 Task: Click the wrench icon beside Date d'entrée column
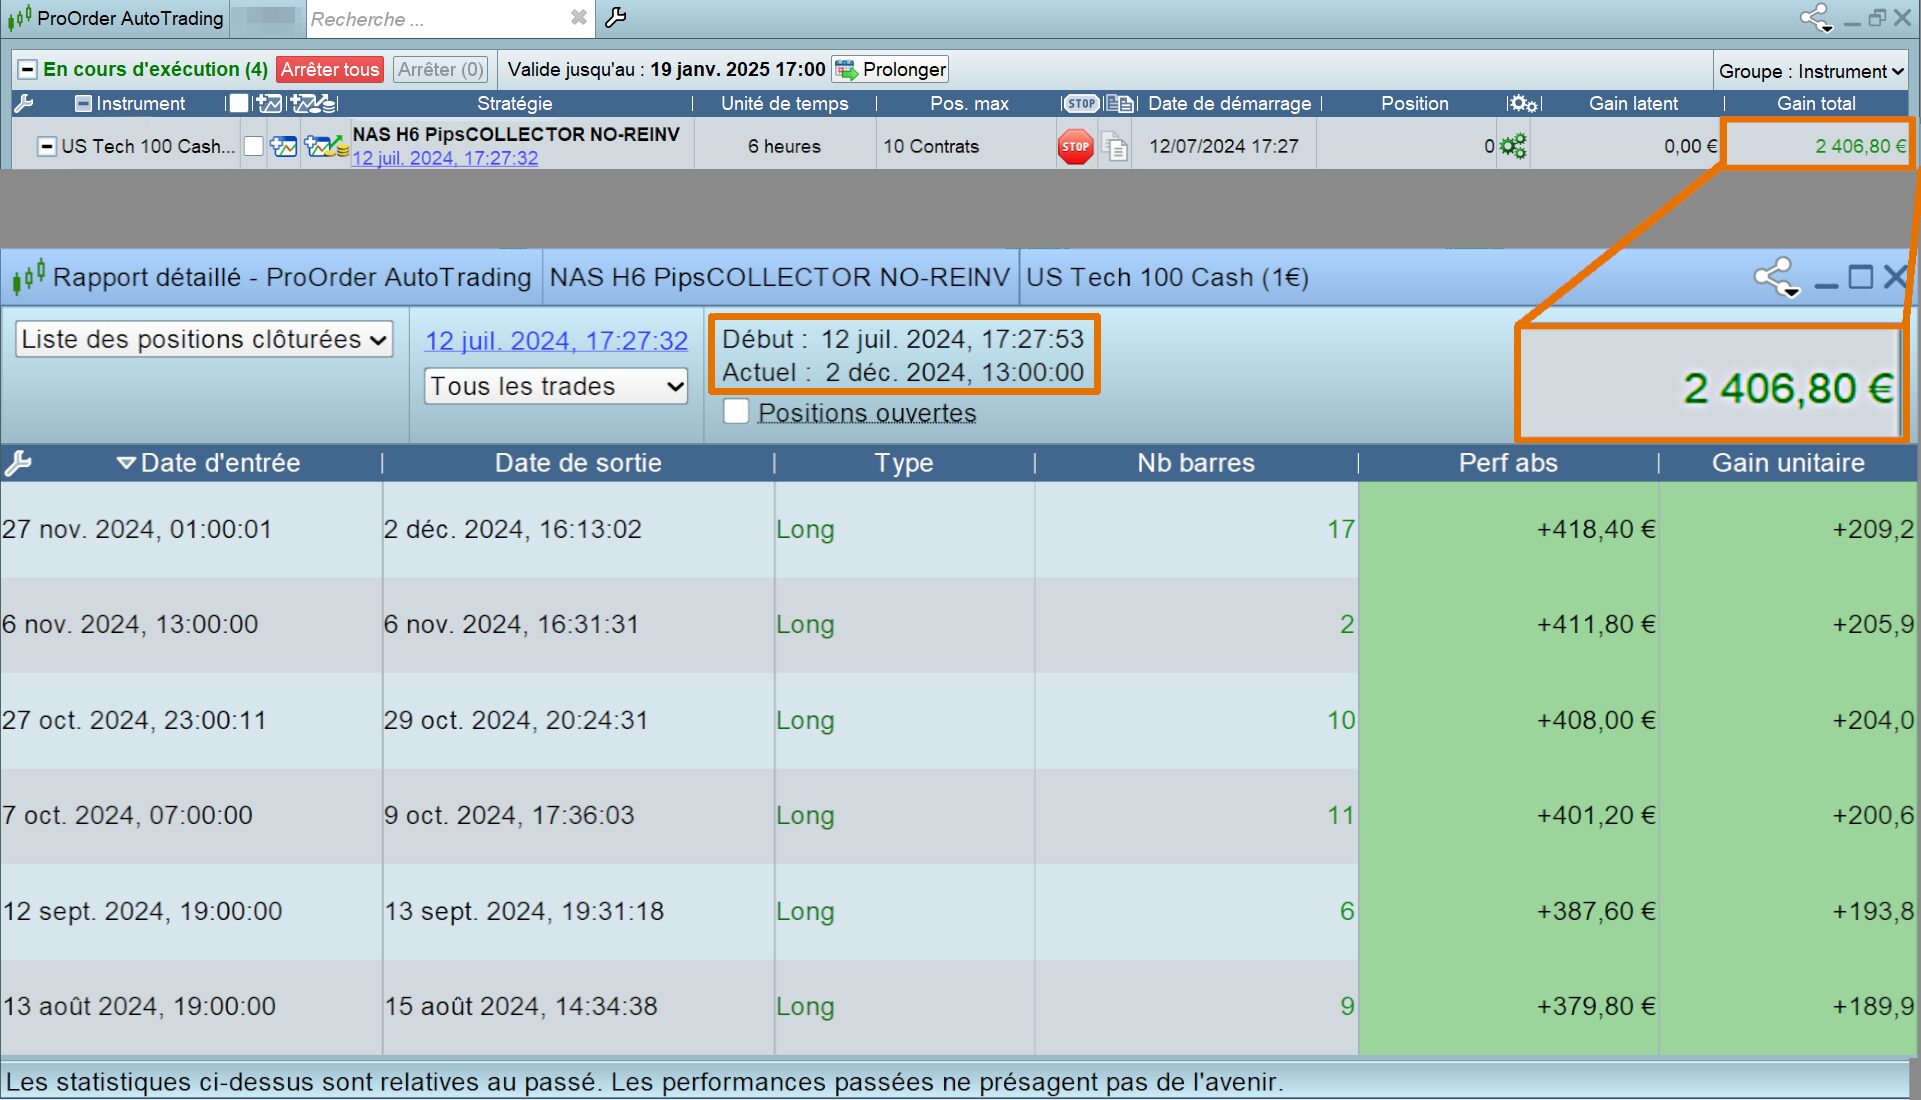(x=18, y=463)
